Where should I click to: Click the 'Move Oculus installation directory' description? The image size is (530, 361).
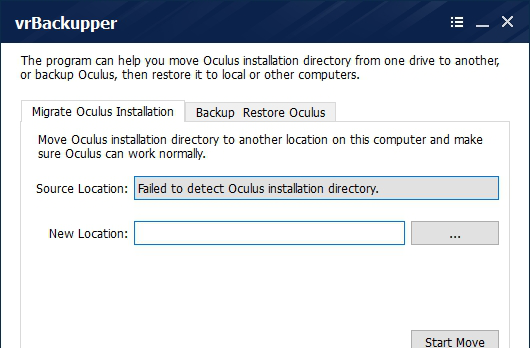click(x=260, y=146)
